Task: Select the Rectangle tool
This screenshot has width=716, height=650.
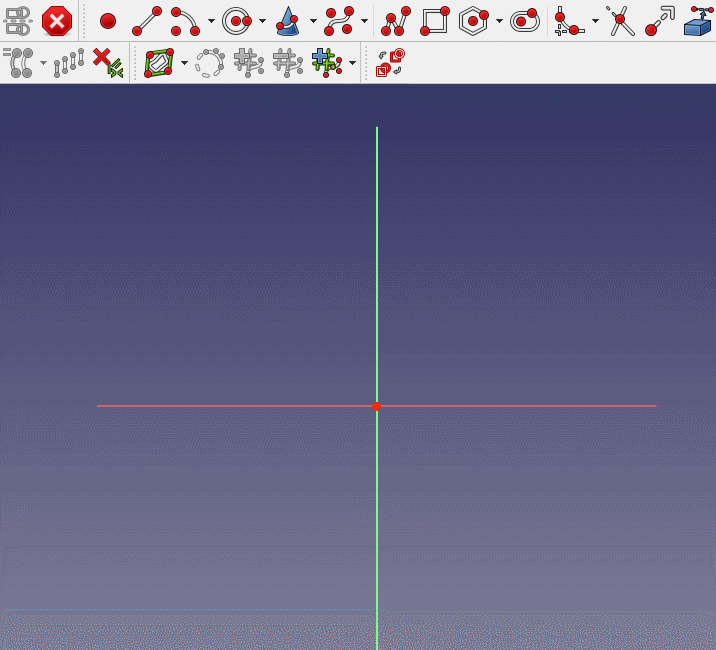Action: tap(435, 21)
